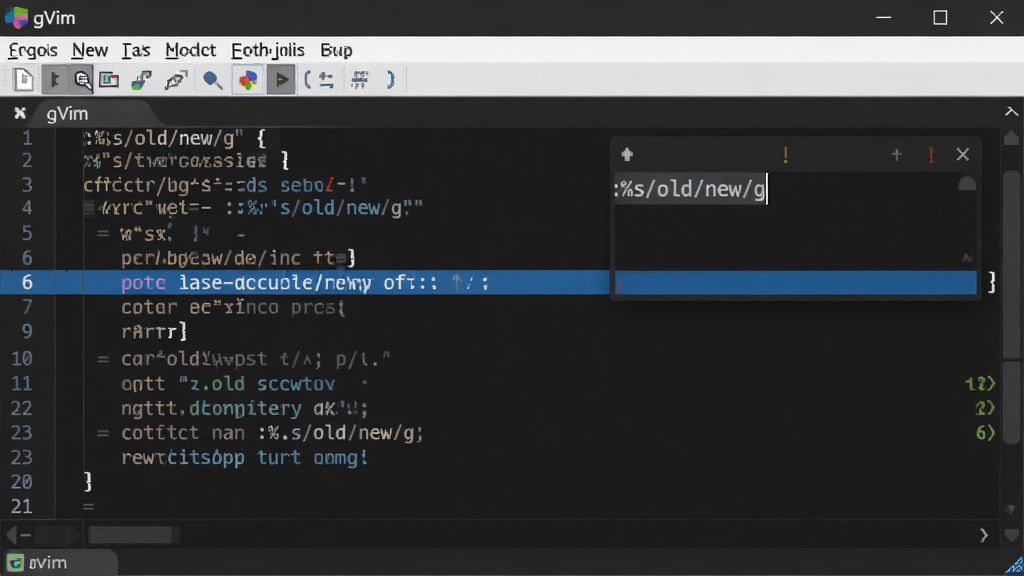
Task: Click the new file icon in toolbar
Action: pyautogui.click(x=24, y=80)
